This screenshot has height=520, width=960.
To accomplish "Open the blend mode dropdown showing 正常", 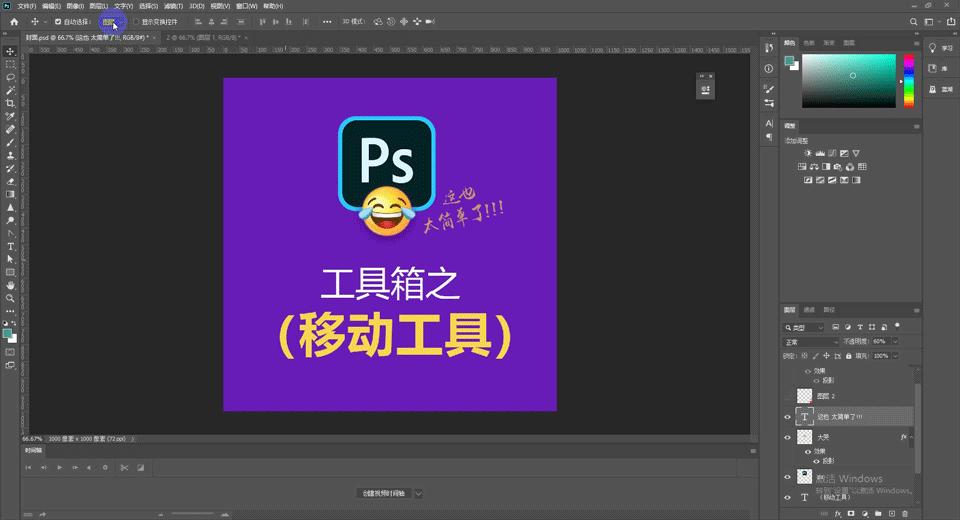I will click(x=810, y=341).
